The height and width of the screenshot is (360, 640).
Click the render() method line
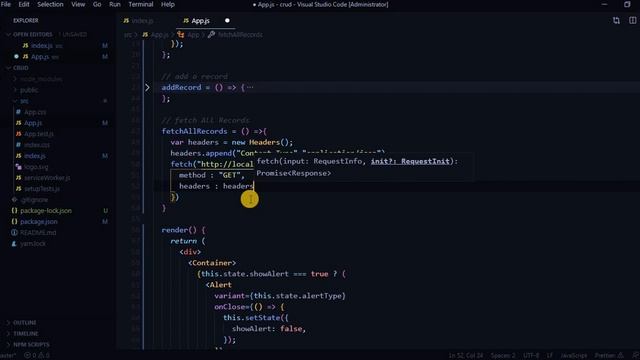coord(183,230)
